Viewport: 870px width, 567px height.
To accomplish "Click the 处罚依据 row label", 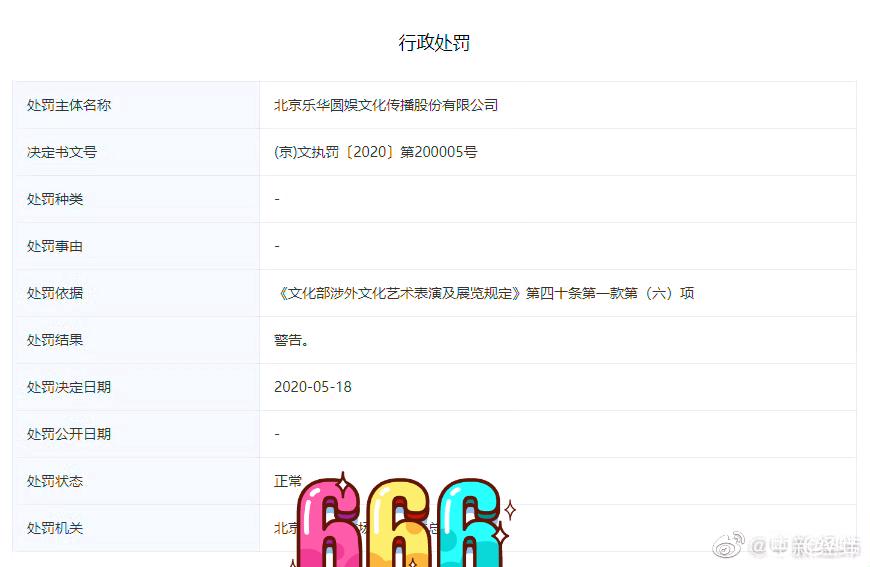I will [x=55, y=293].
